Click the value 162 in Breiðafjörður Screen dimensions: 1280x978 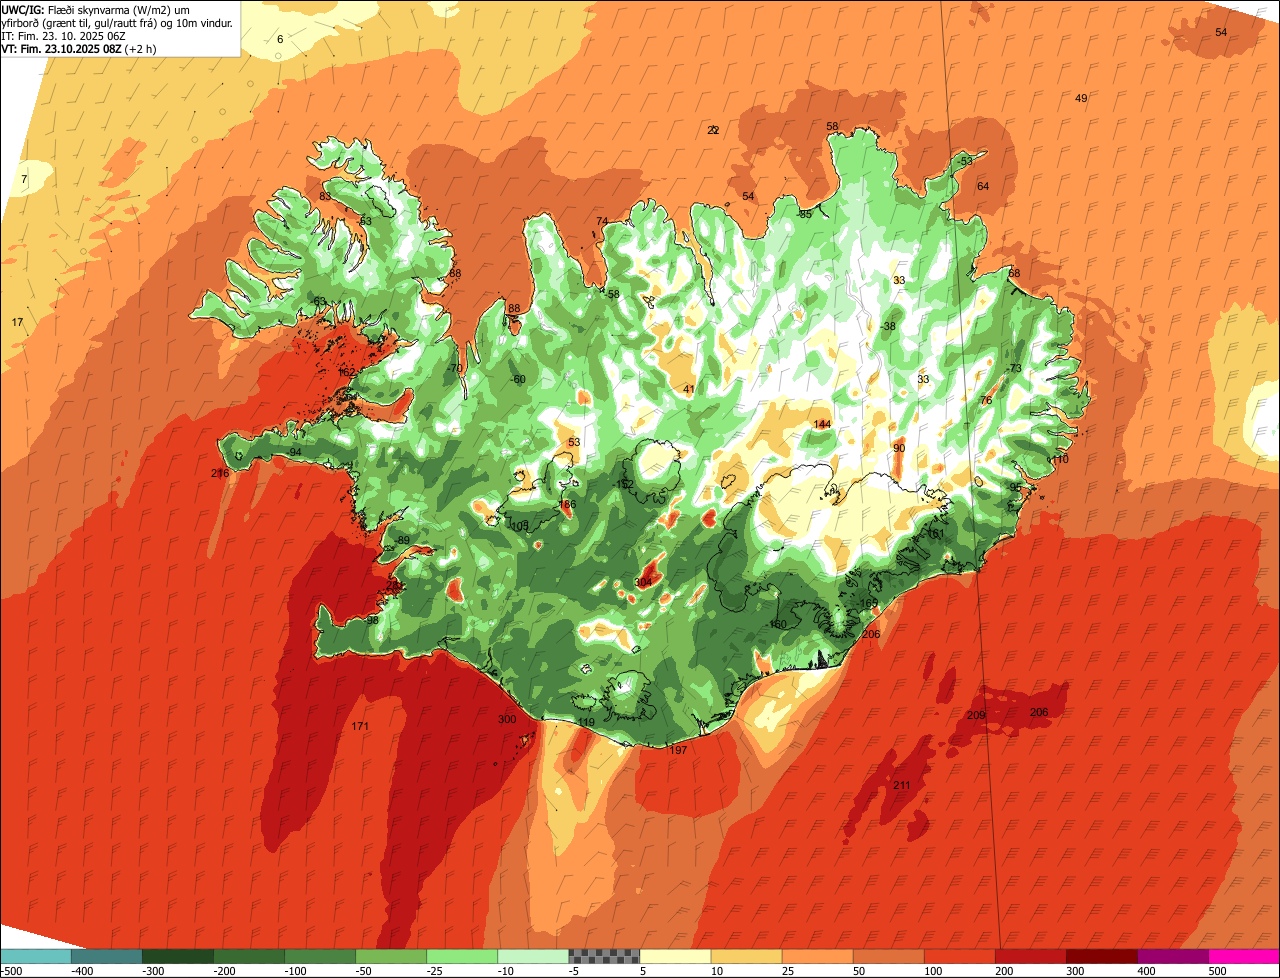pos(347,372)
